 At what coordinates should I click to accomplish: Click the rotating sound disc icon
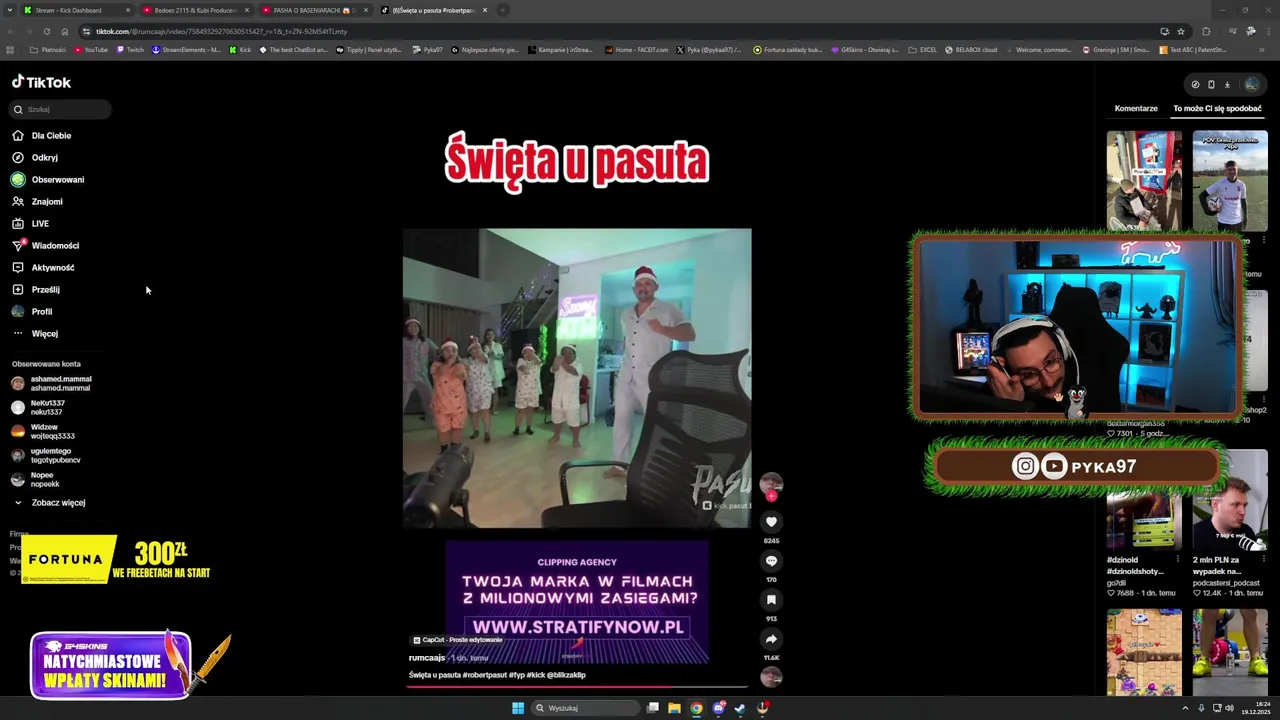(x=771, y=677)
